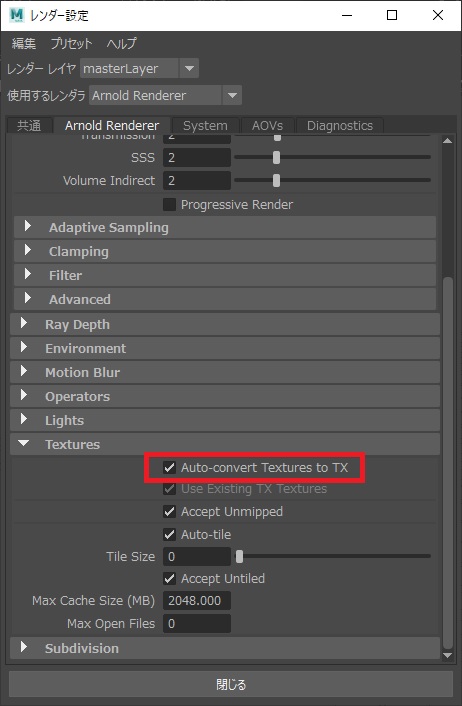Expand the Subdivision section
Screen dimensions: 462x706
click(225, 648)
